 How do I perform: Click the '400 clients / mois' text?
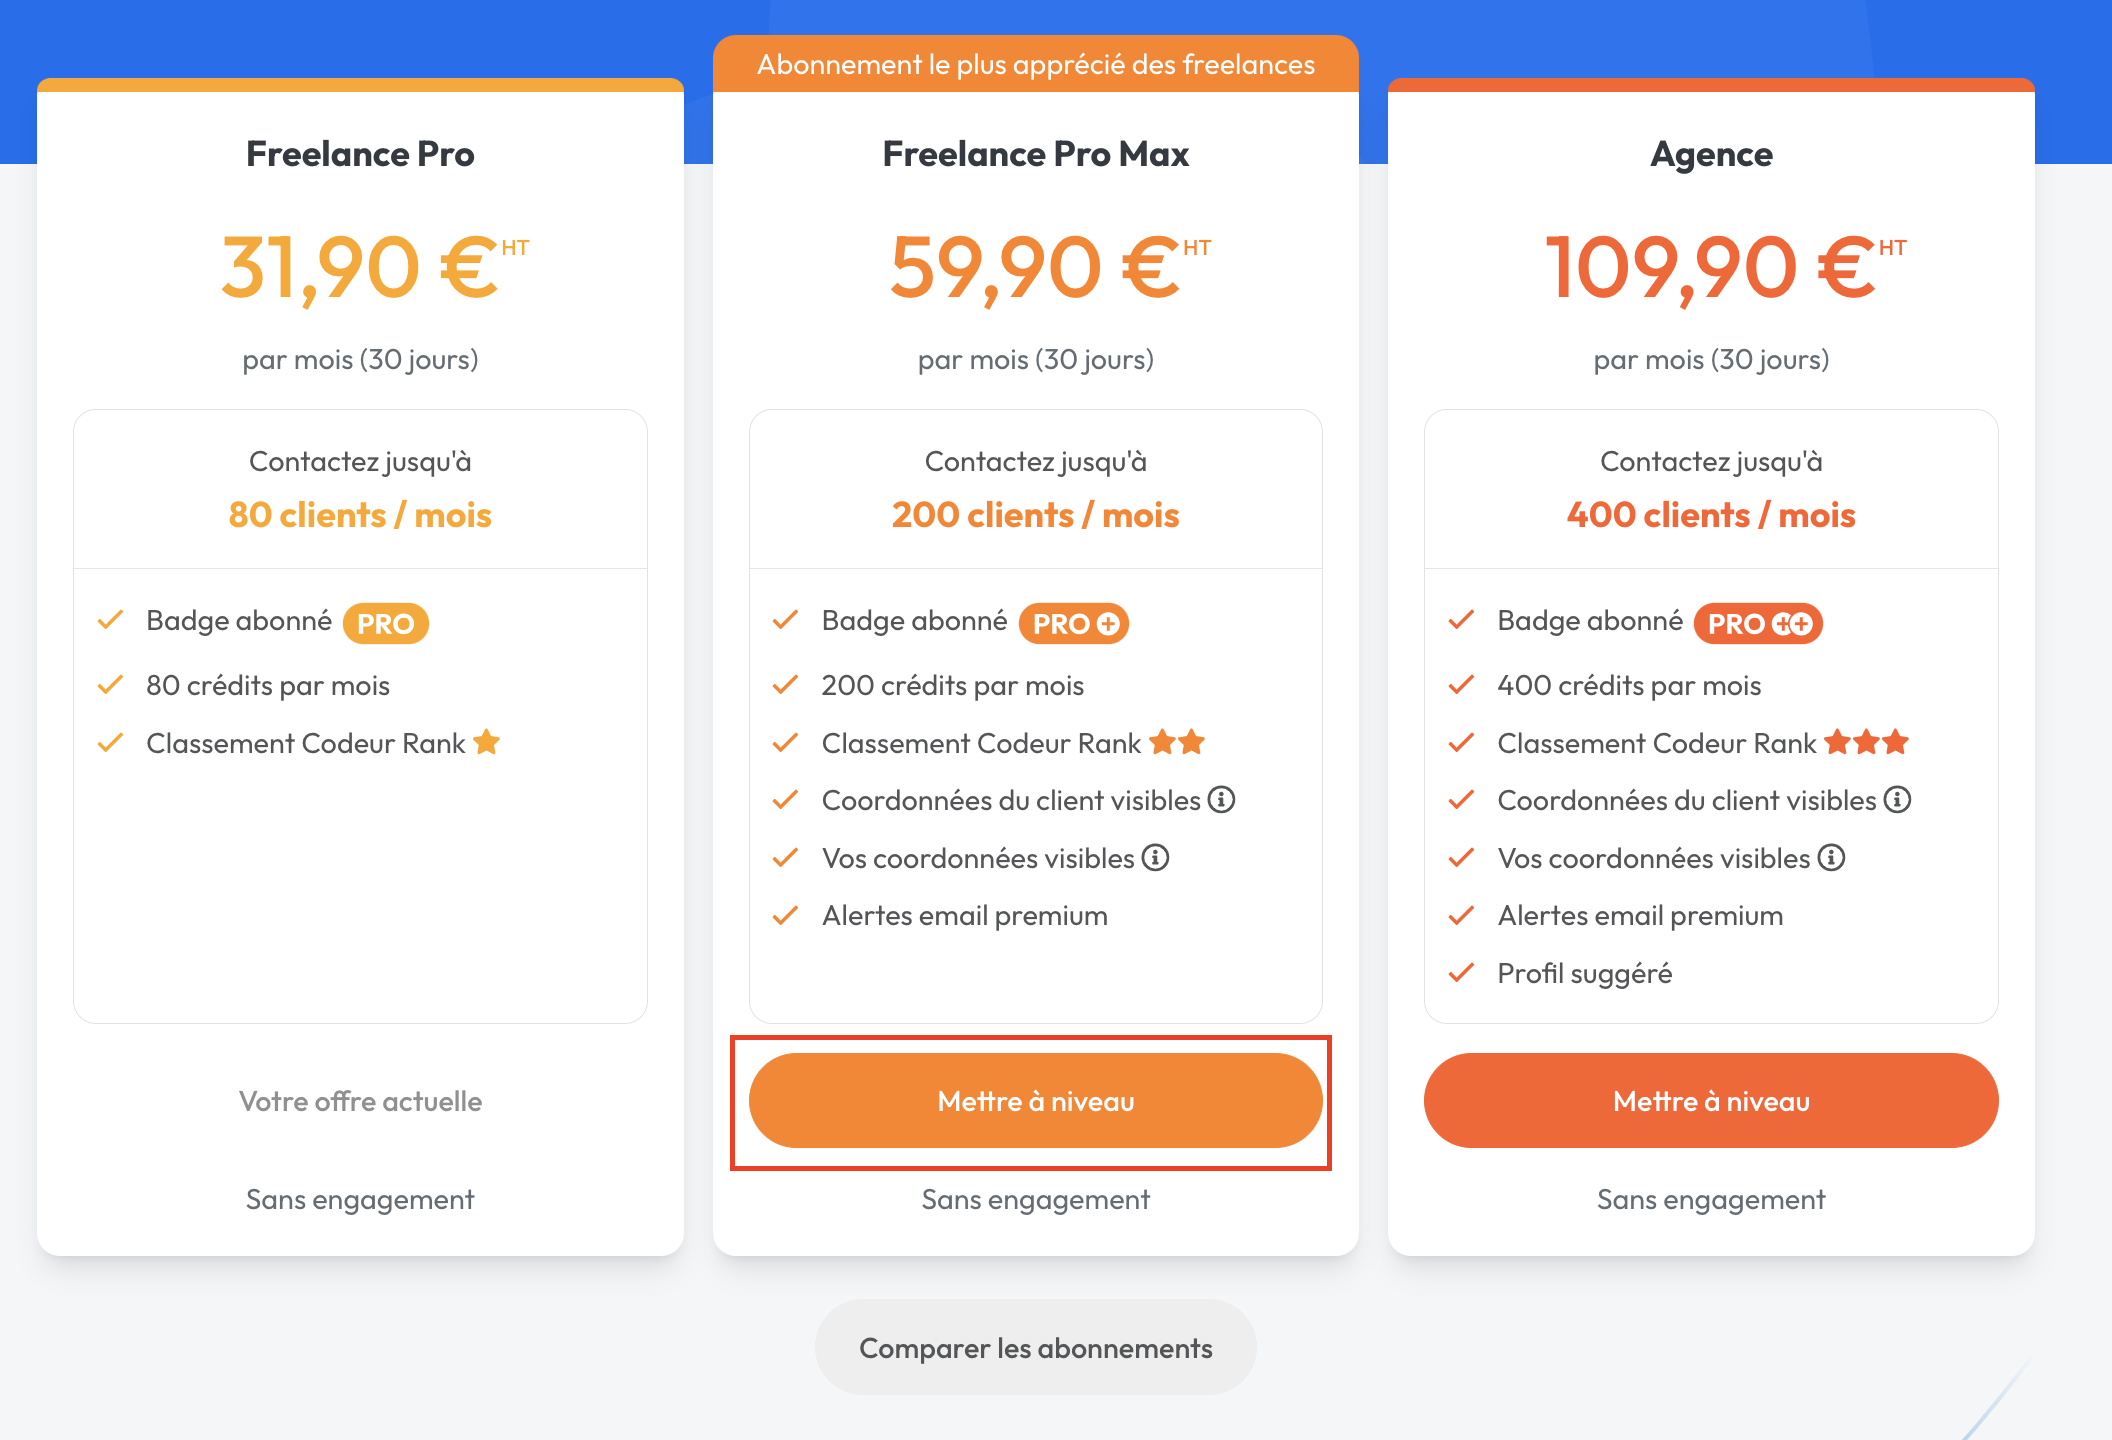[x=1711, y=515]
